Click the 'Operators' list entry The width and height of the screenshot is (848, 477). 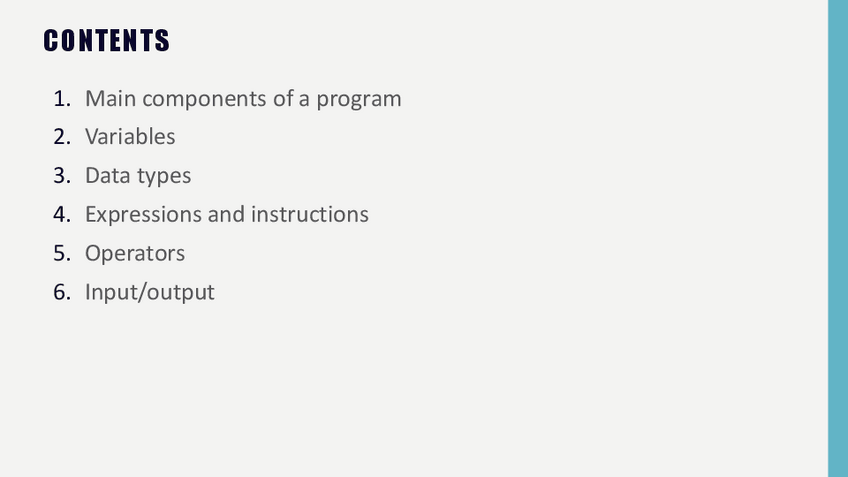[x=135, y=253]
